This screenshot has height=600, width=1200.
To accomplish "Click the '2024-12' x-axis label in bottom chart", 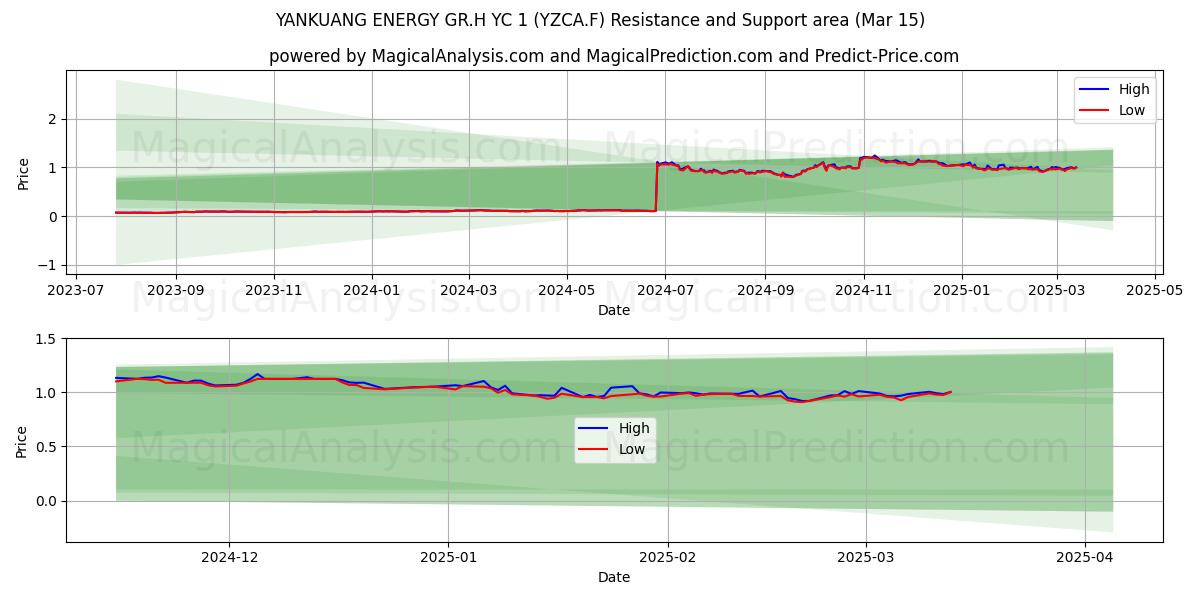I will (229, 559).
